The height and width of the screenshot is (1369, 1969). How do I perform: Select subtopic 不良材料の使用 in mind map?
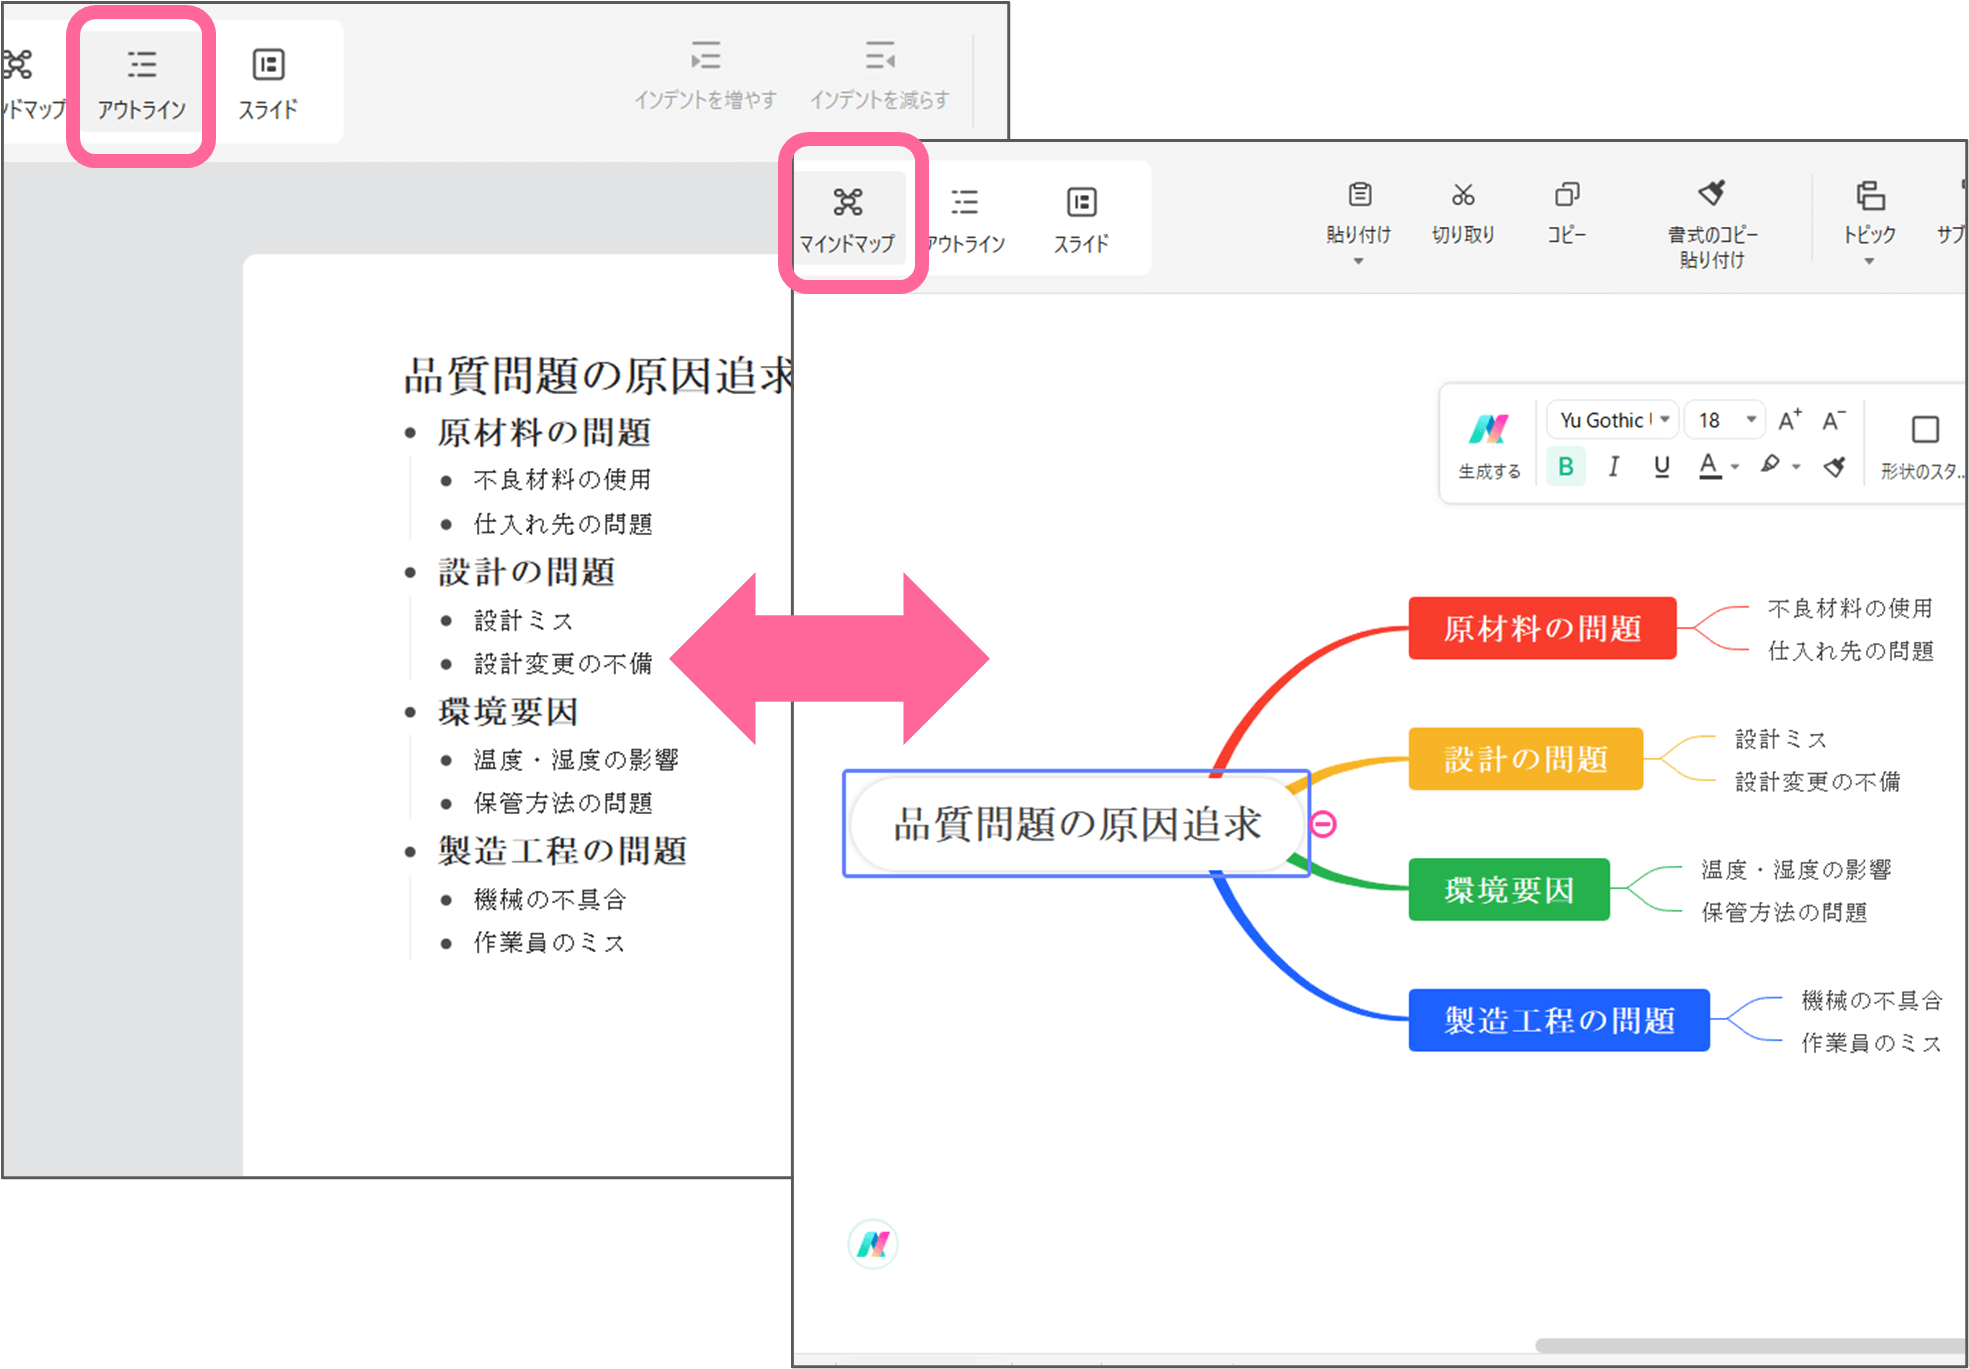tap(1850, 608)
